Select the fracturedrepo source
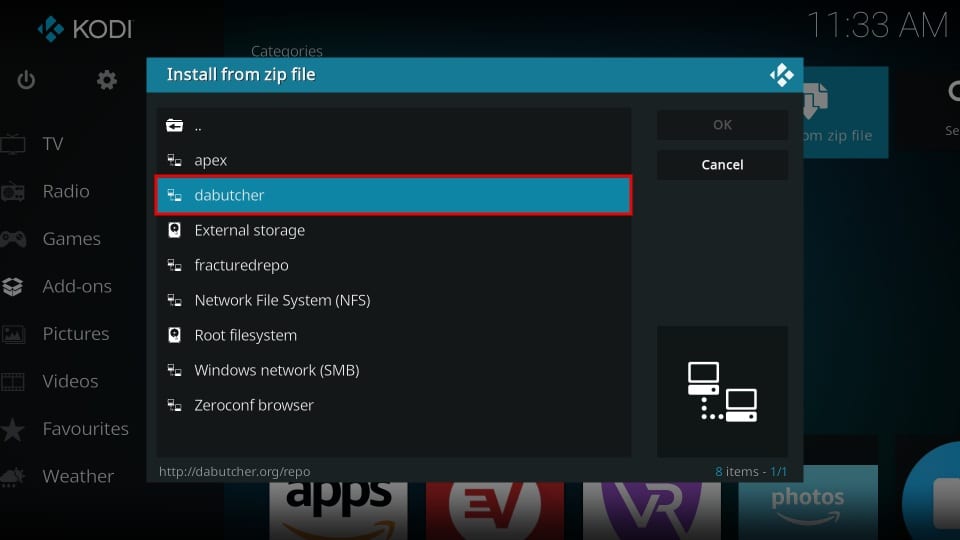This screenshot has width=960, height=540. 394,265
